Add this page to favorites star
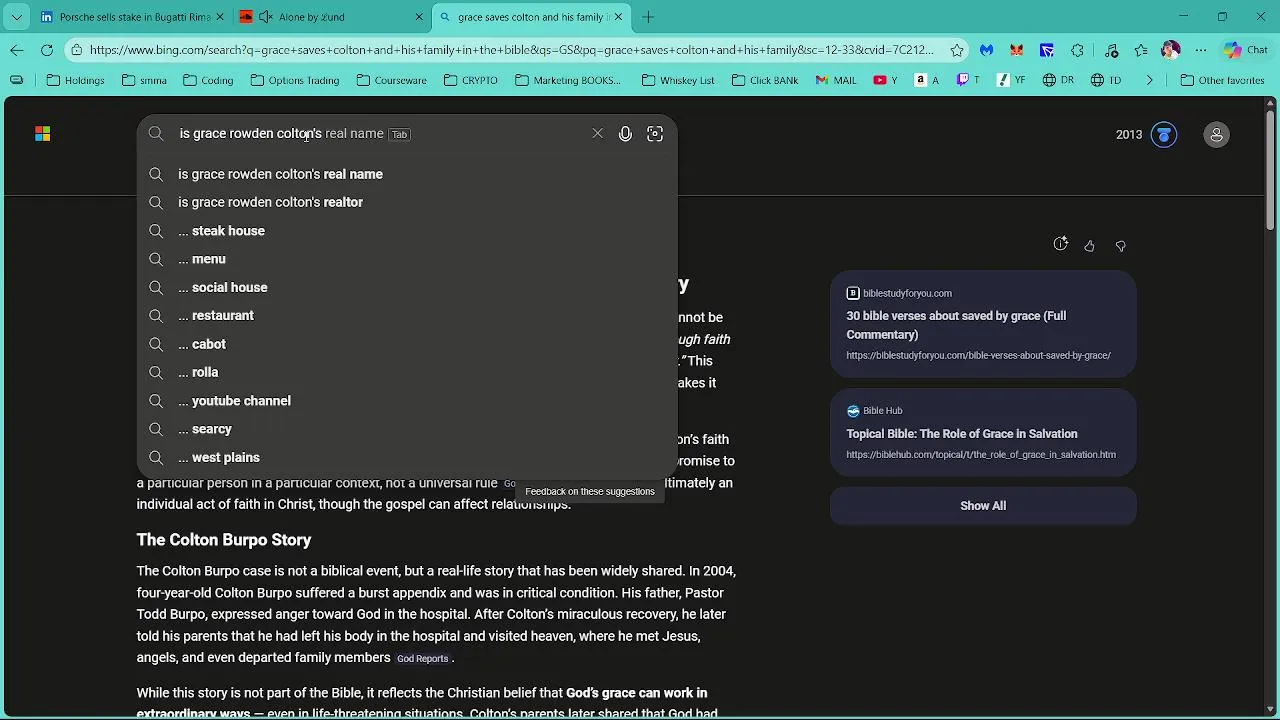 click(x=957, y=50)
